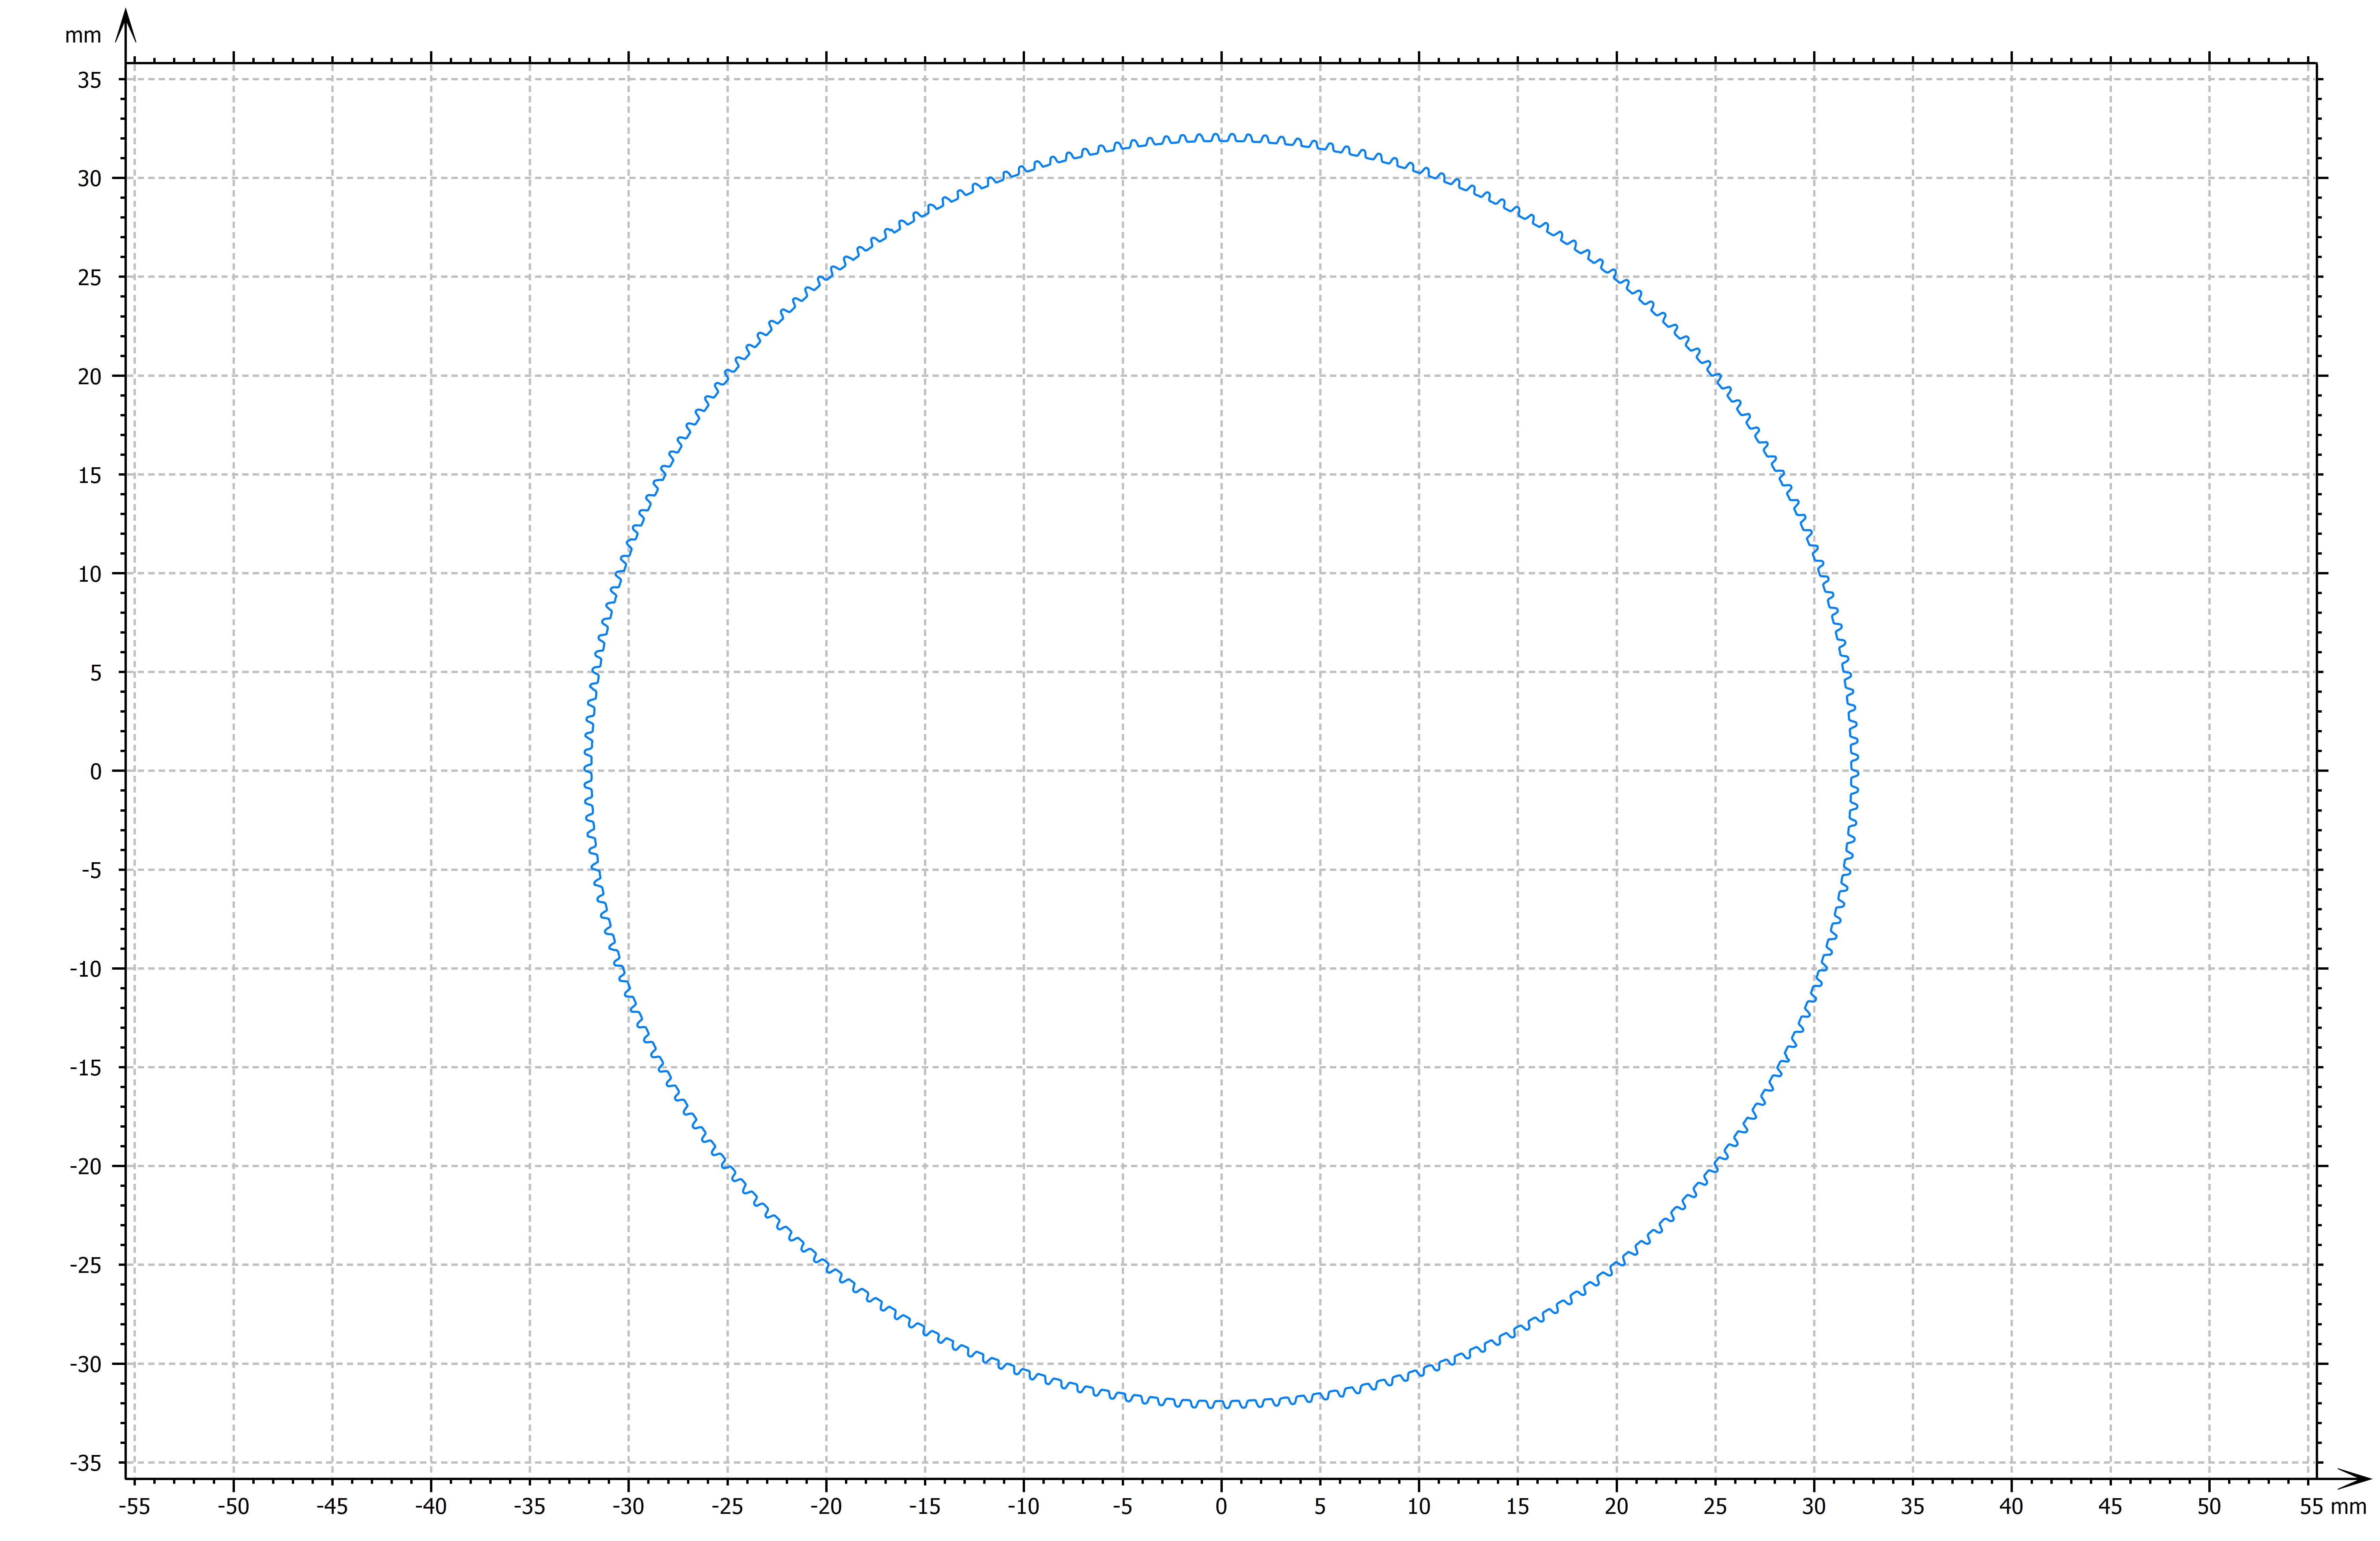2380x1541 pixels.
Task: Click the "0" label on the vertical axis
Action: (96, 772)
